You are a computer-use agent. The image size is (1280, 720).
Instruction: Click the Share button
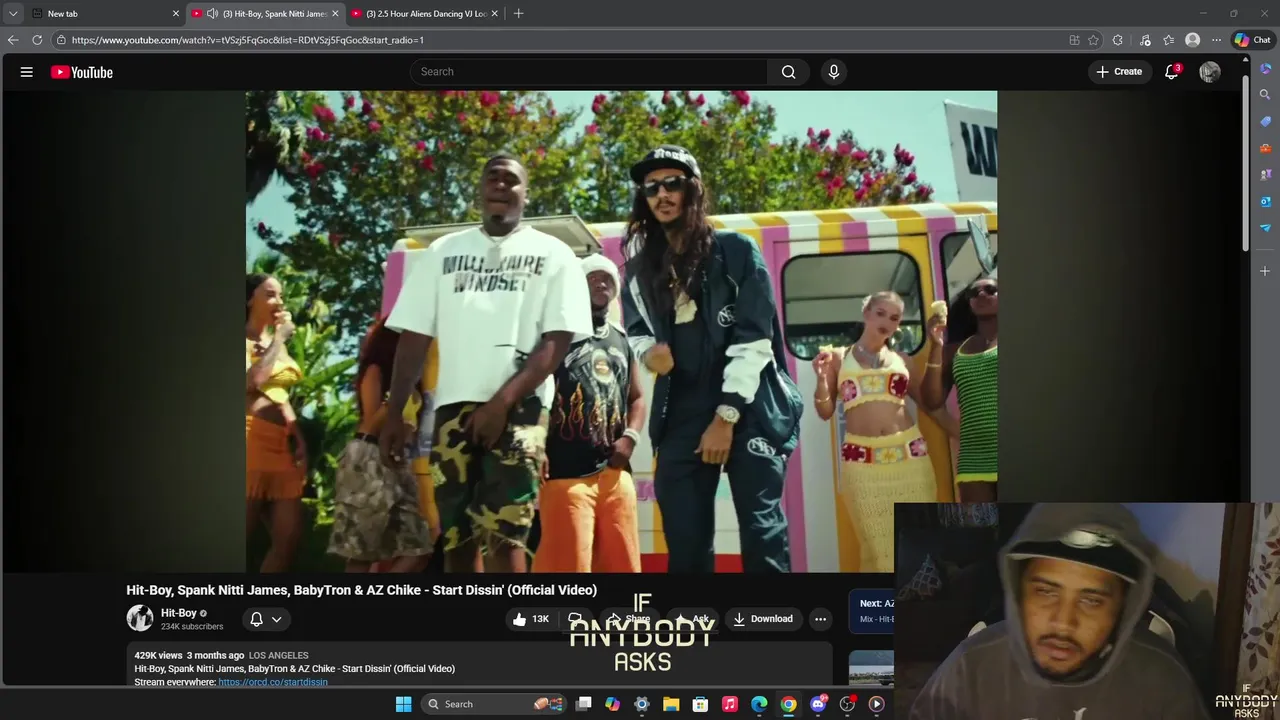click(x=629, y=619)
